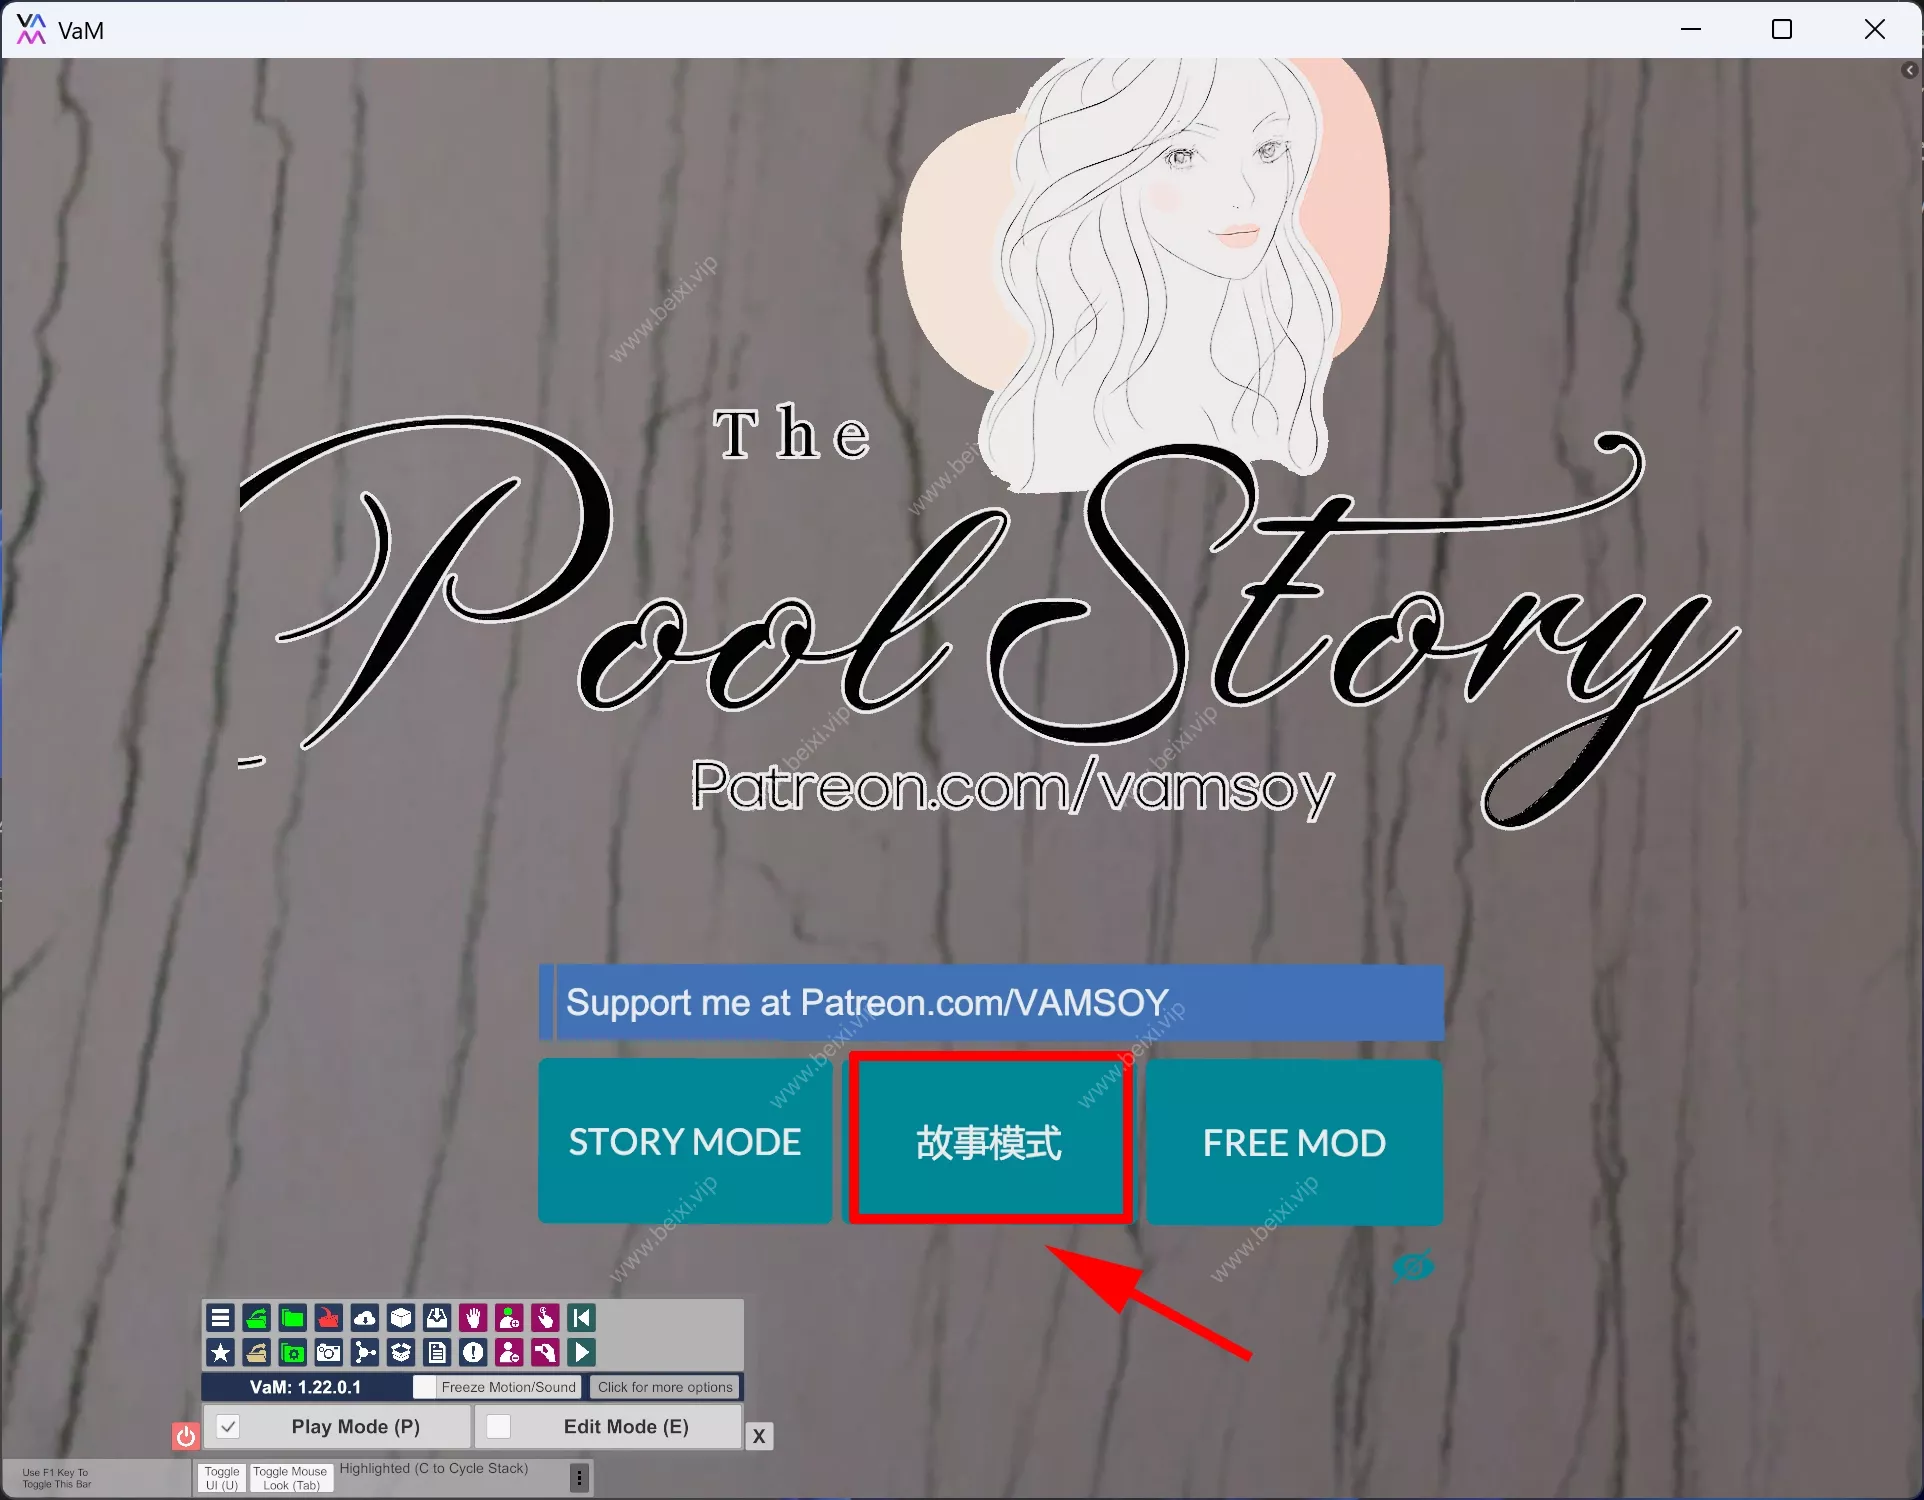Click the exclamation error log icon
The width and height of the screenshot is (1924, 1500).
point(473,1353)
